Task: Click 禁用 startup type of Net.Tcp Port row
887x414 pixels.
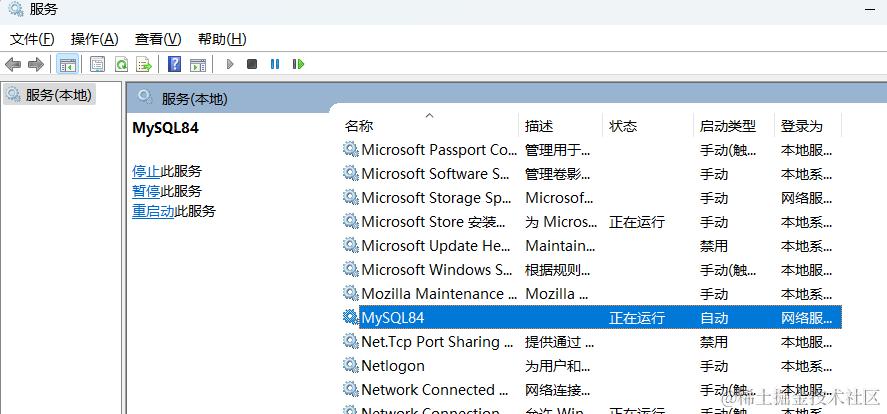Action: point(714,342)
